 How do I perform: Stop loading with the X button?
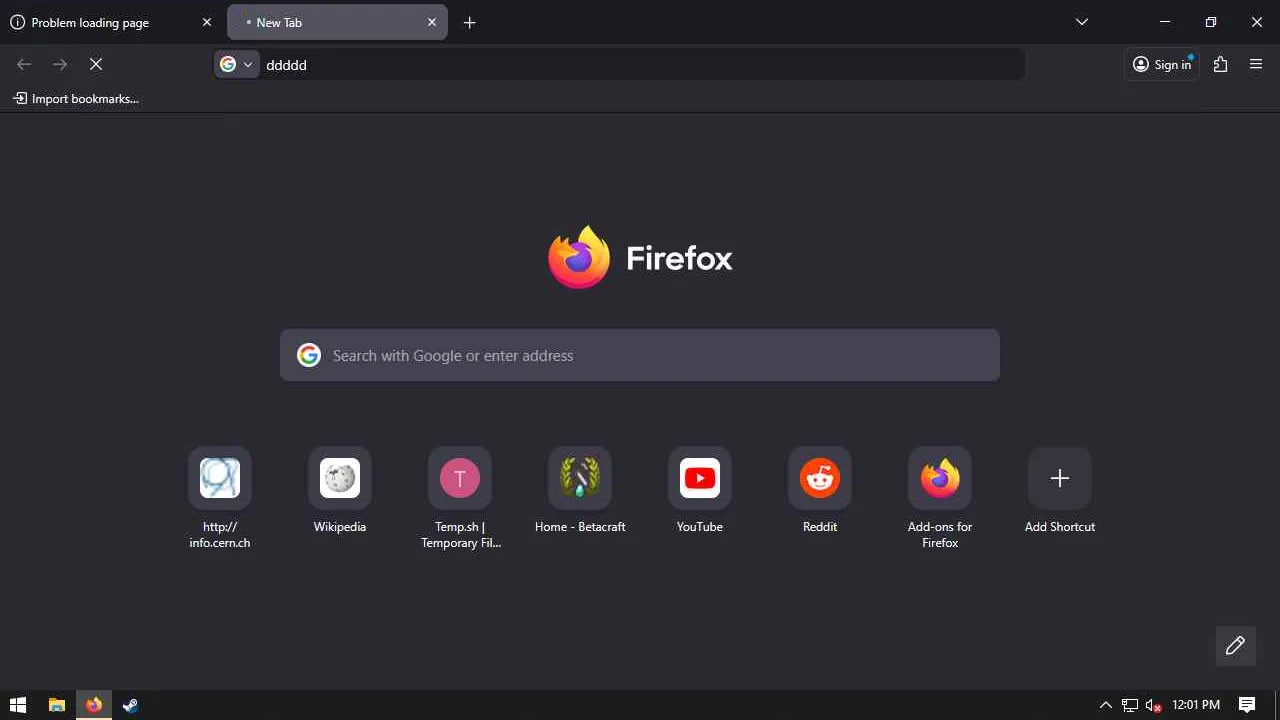(96, 64)
